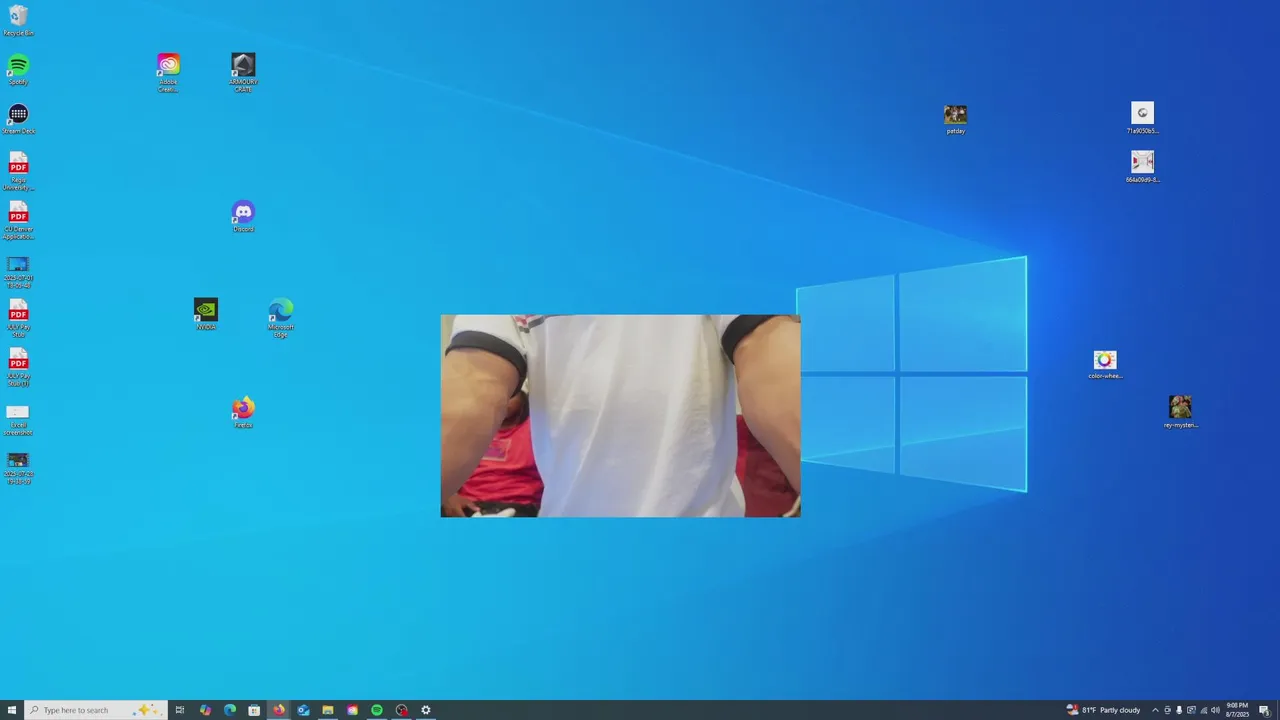Open the clock showing 9:08 PM
Viewport: 1280px width, 720px height.
tap(1237, 710)
